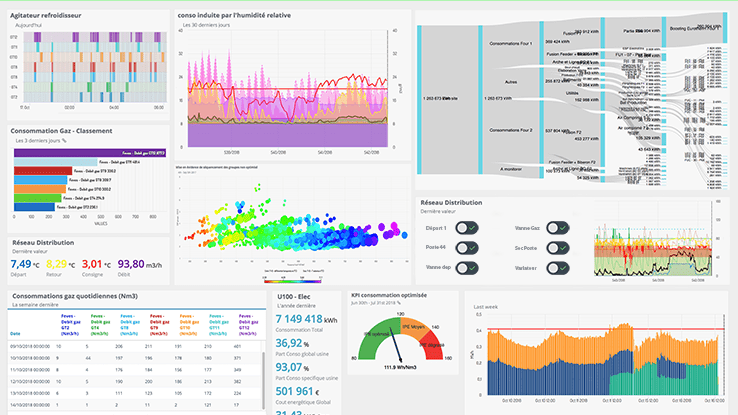738x415 pixels.
Task: Click the KPI gauge needle
Action: tap(395, 346)
